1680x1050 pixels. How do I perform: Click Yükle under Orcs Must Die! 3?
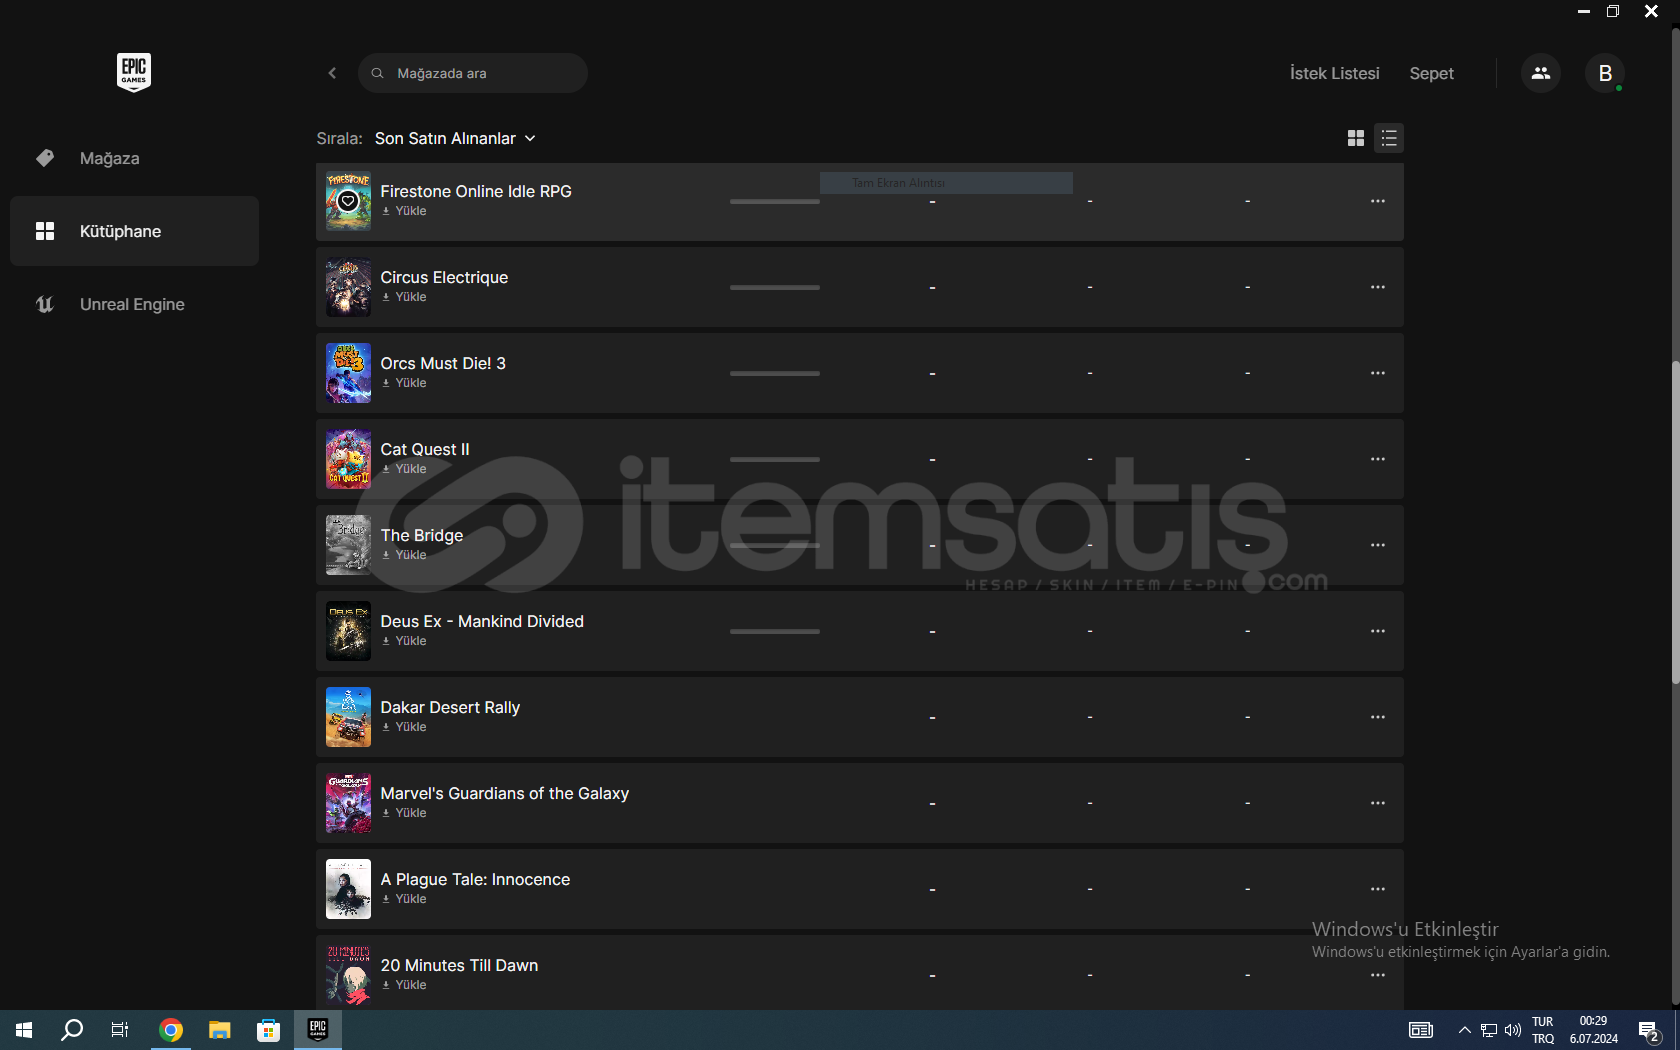pyautogui.click(x=404, y=383)
